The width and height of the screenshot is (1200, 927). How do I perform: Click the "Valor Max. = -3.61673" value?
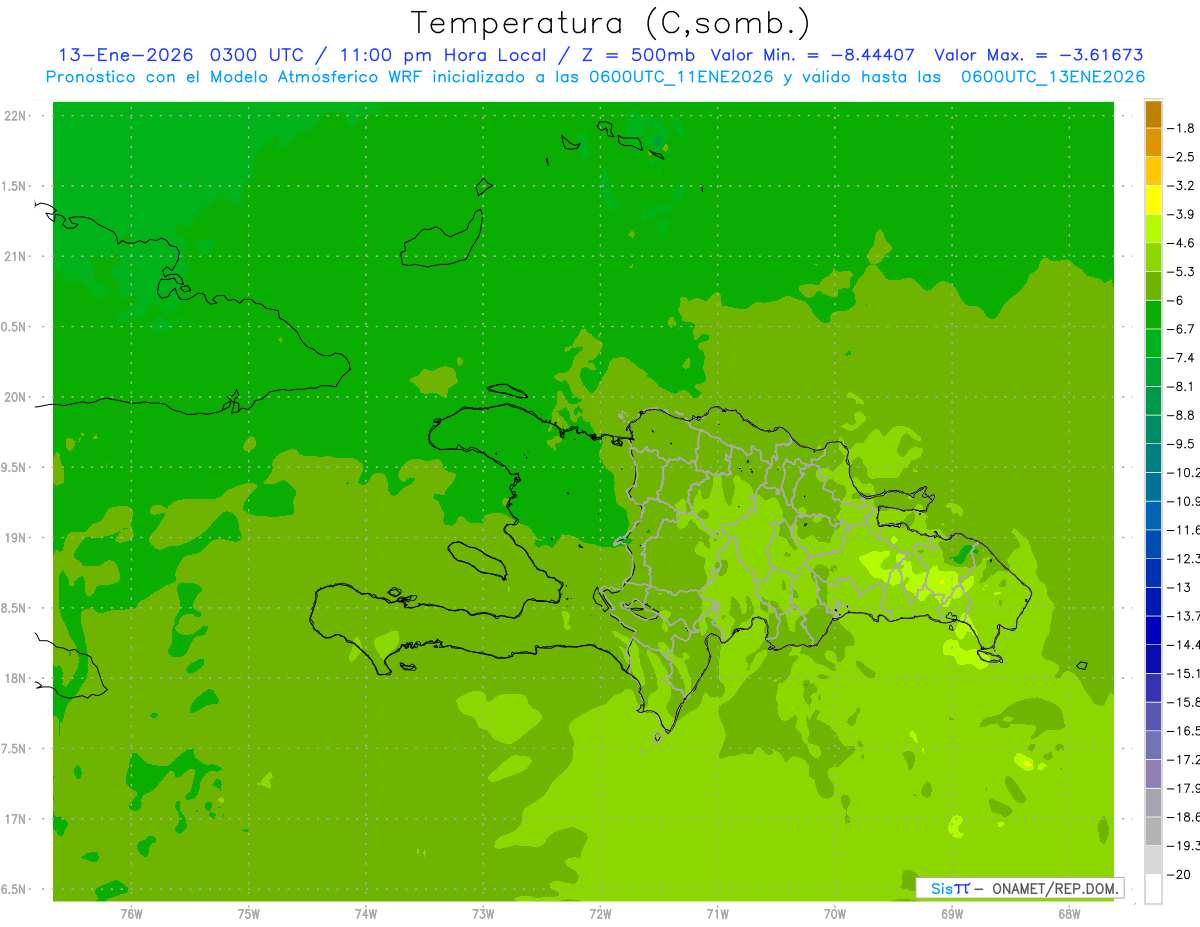pos(1039,55)
